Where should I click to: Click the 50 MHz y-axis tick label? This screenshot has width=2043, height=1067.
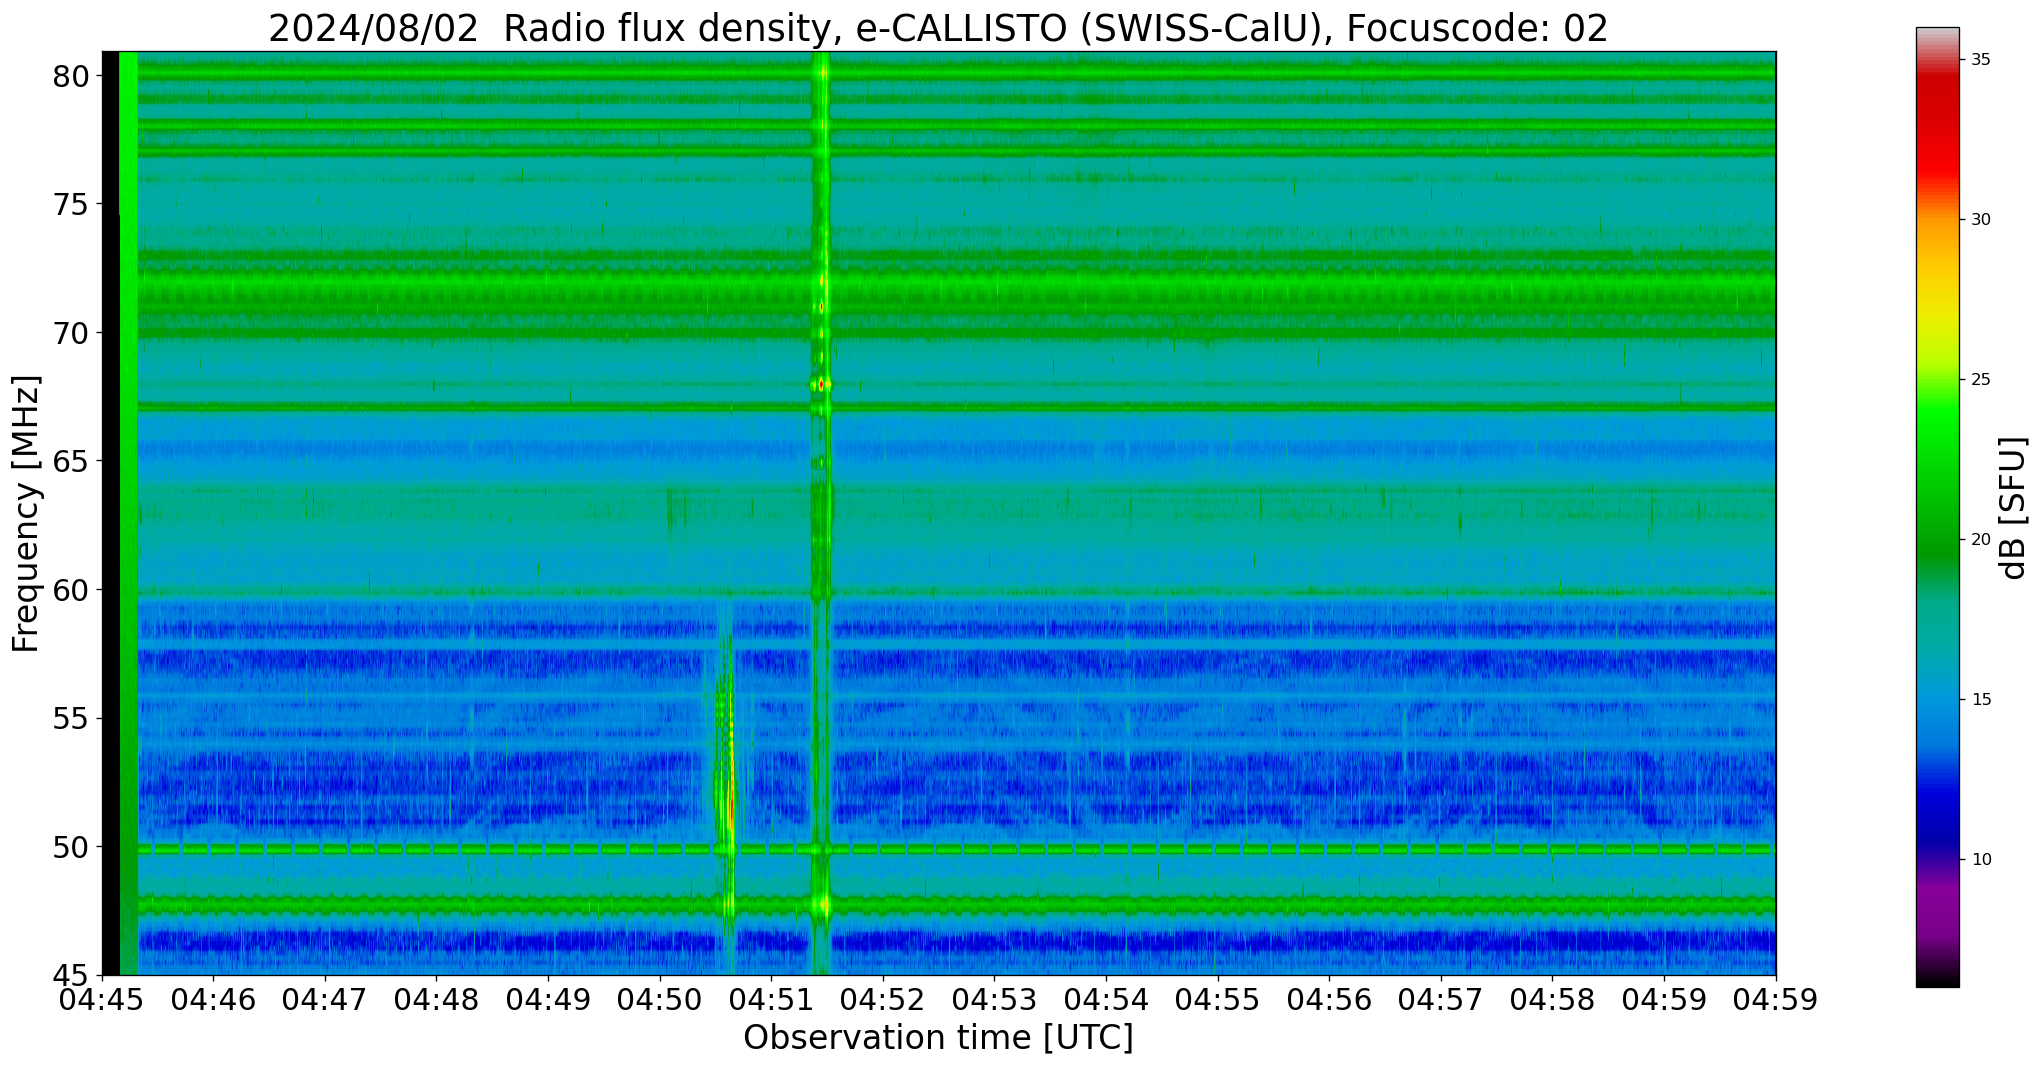click(71, 847)
